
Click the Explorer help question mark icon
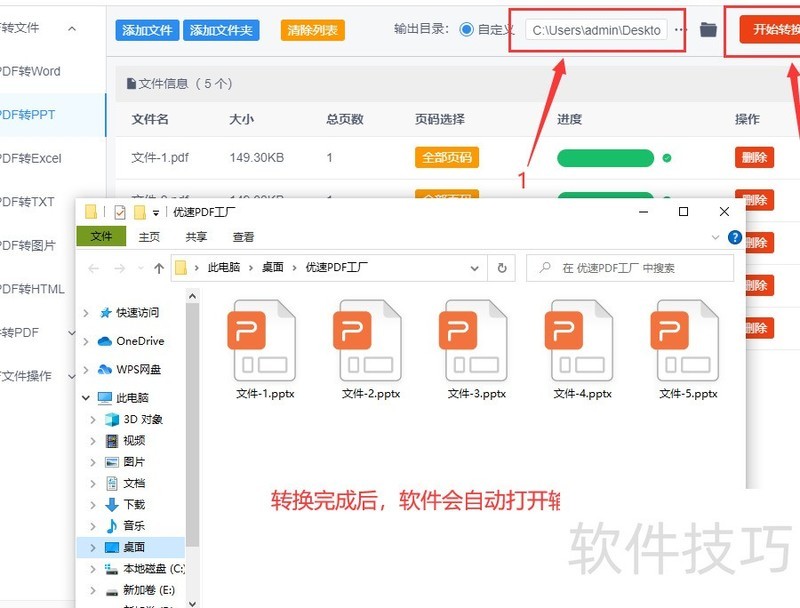point(734,236)
